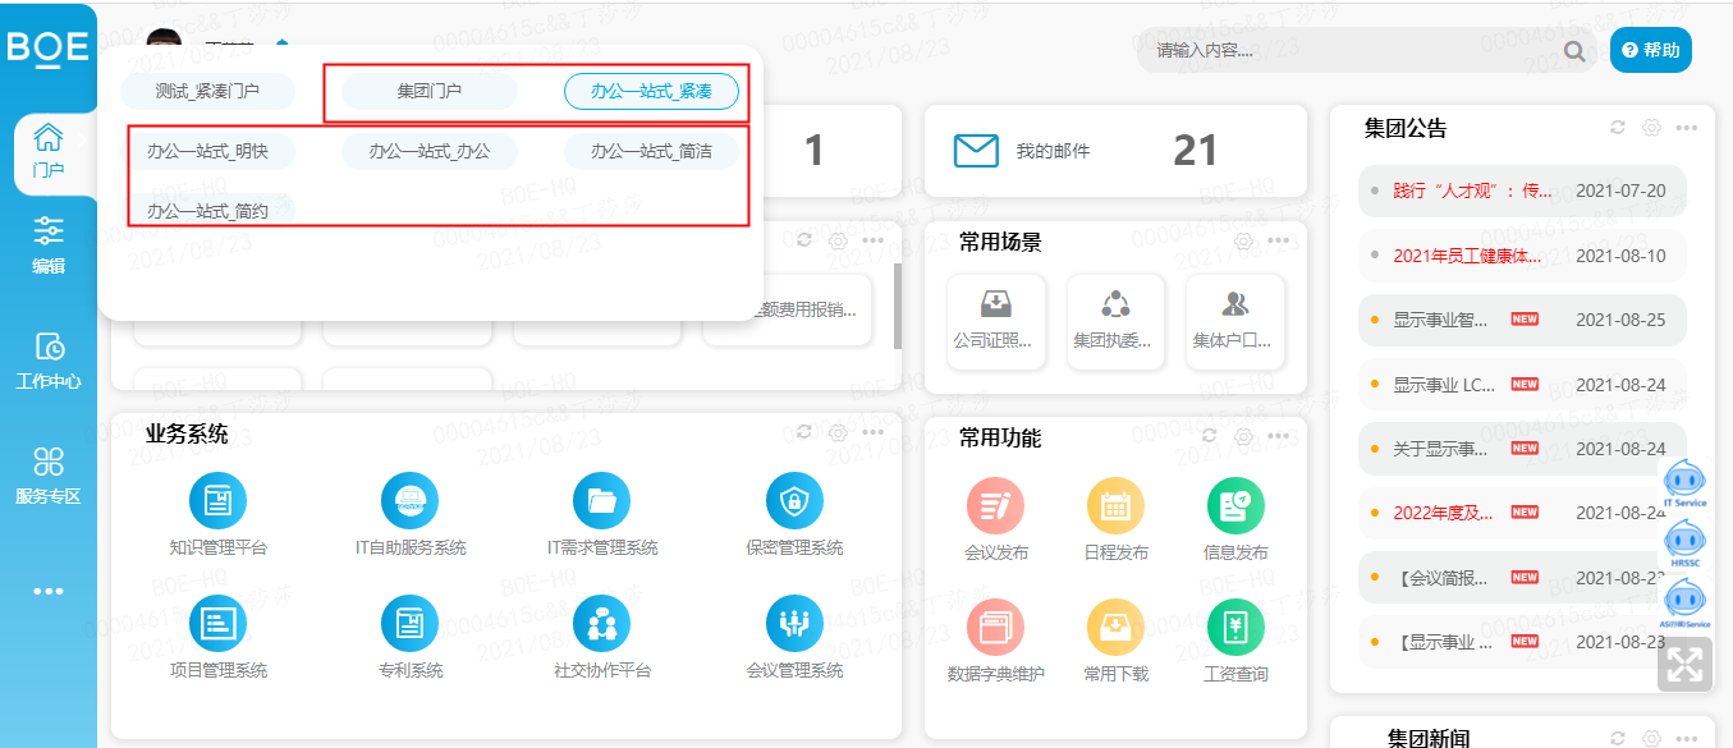Open the 保密管理系统 shield icon
Screen dimensions: 1733x748
click(794, 500)
